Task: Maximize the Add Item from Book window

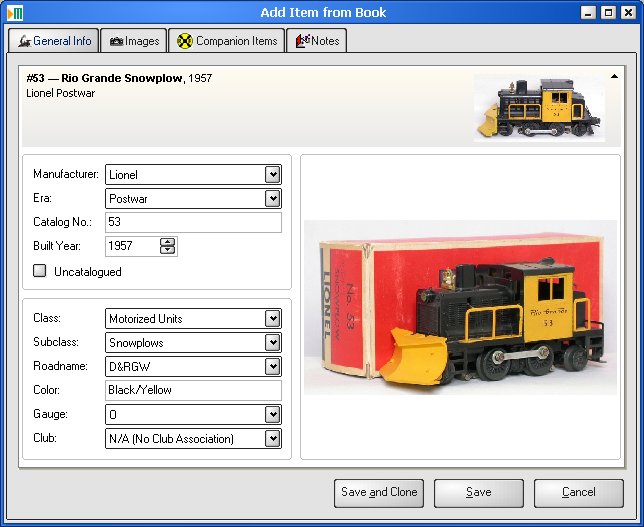Action: [608, 13]
